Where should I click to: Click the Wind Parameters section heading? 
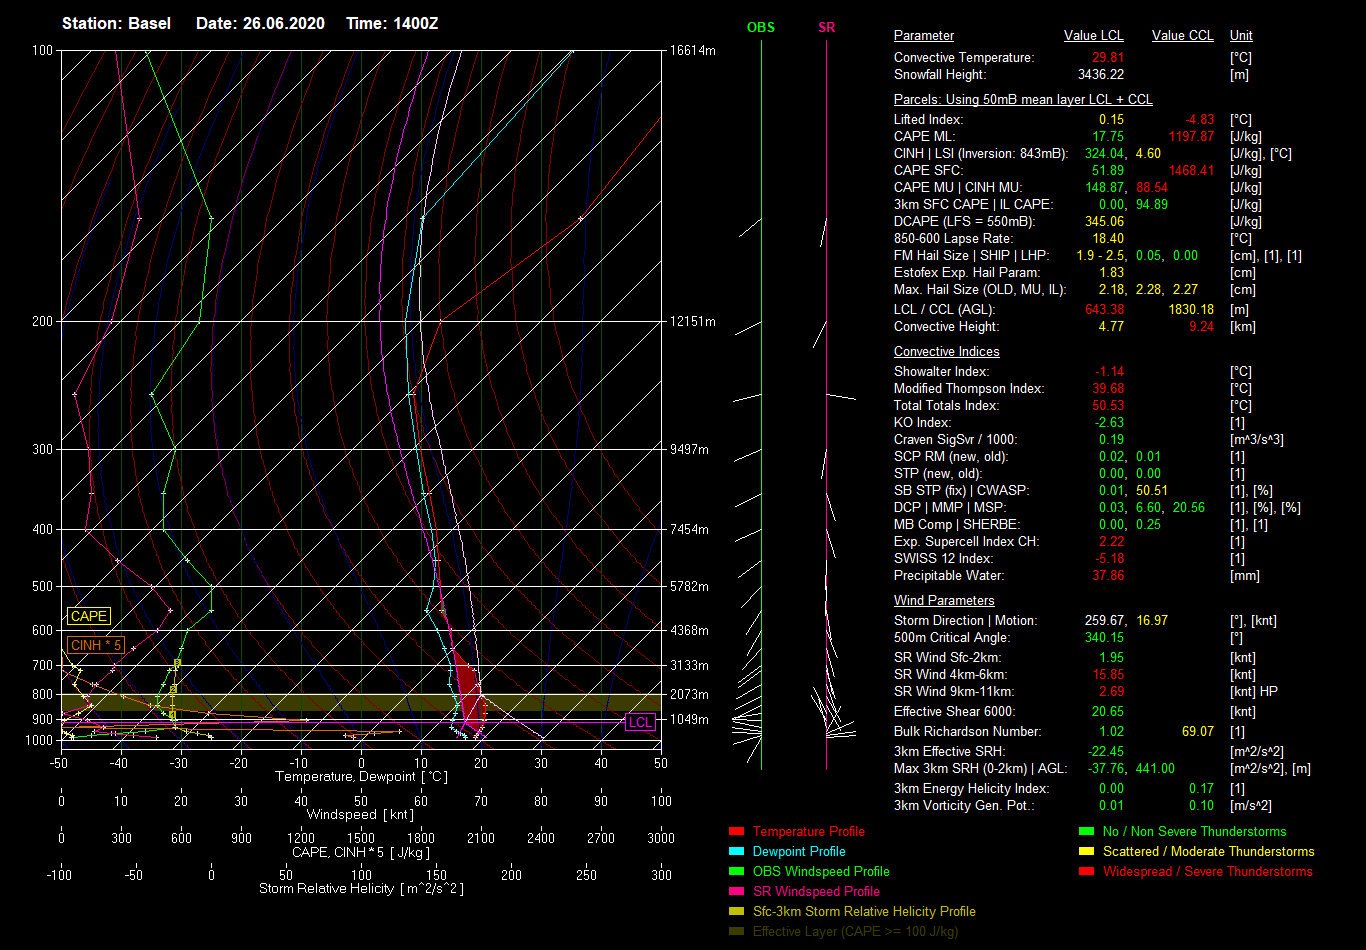coord(944,601)
